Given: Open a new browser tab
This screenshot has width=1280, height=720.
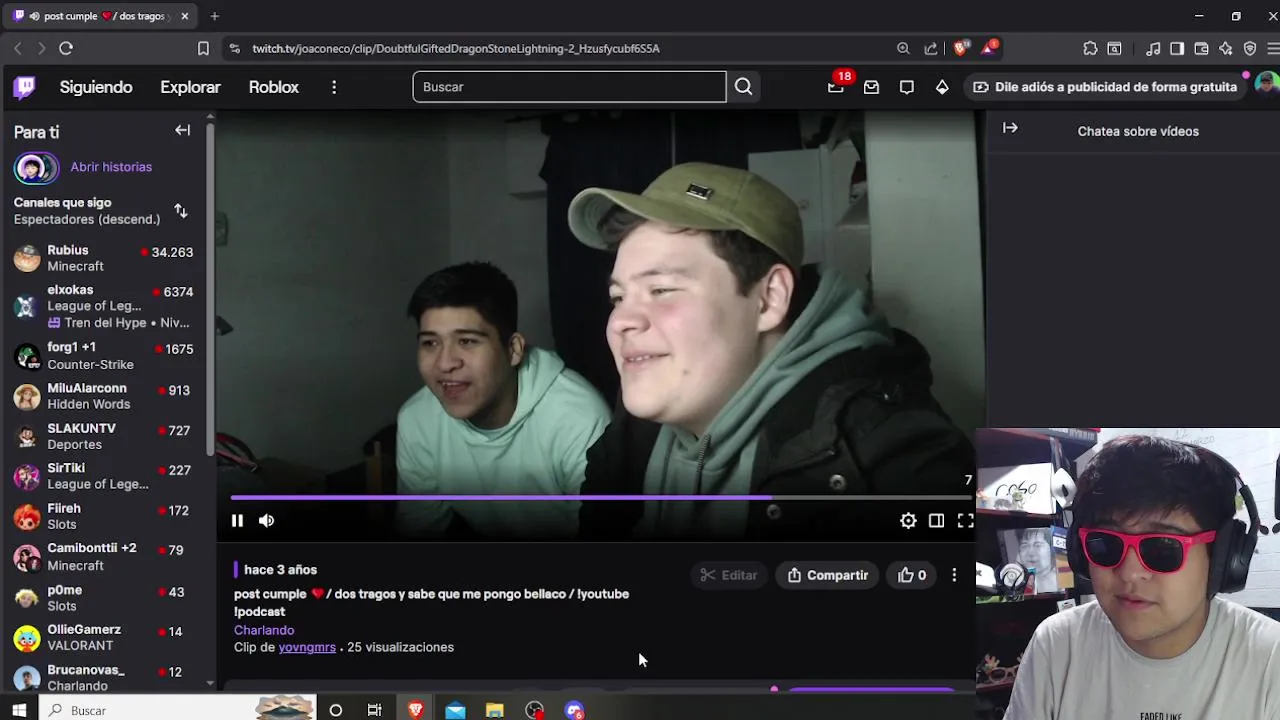Looking at the screenshot, I should point(214,16).
